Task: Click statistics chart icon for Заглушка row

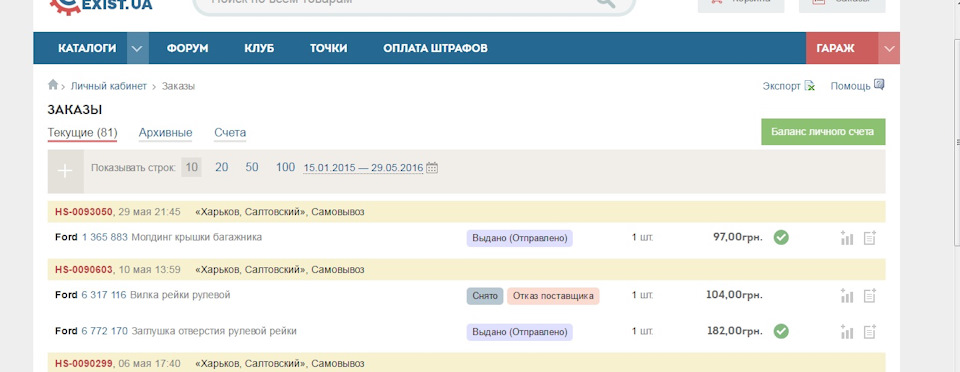Action: click(x=847, y=332)
